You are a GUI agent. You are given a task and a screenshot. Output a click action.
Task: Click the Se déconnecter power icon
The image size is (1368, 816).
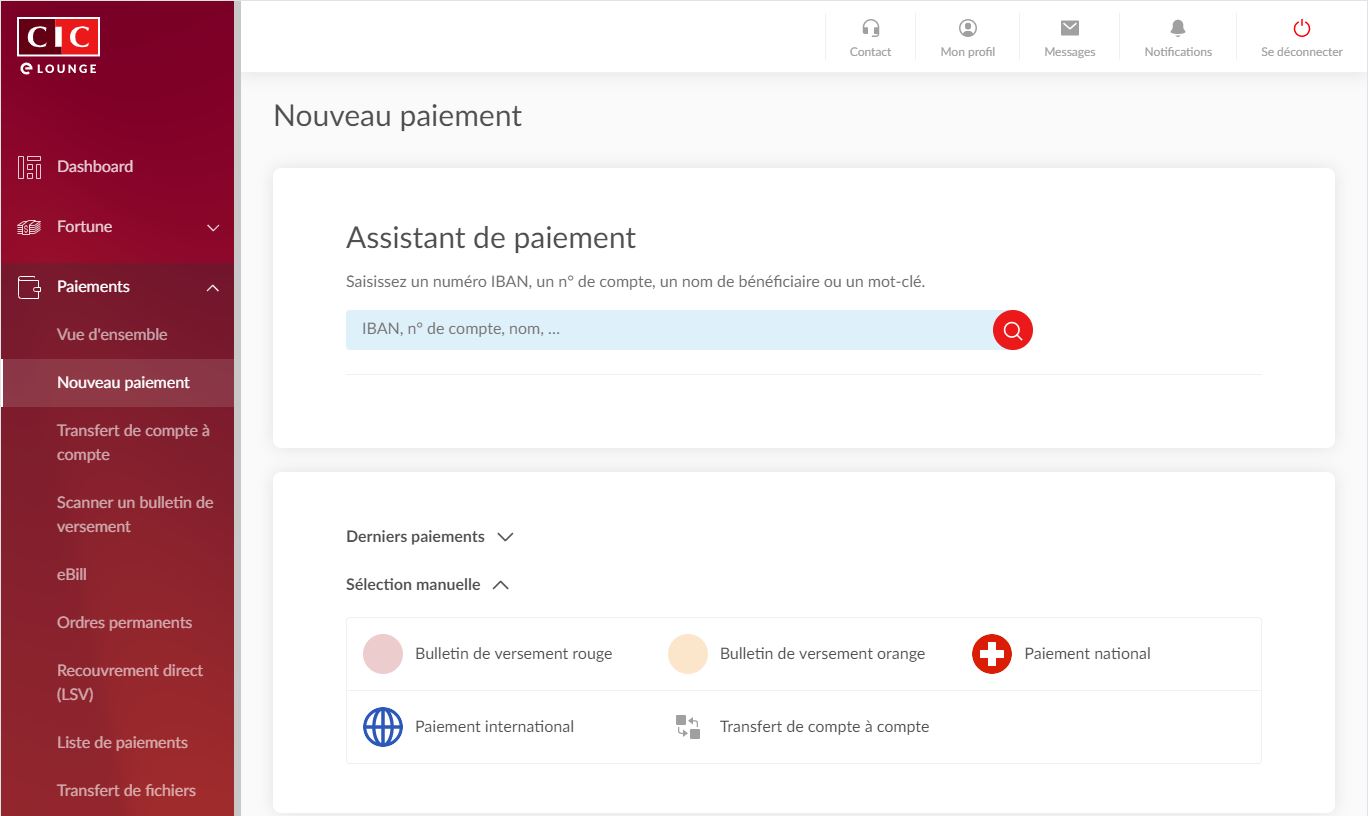coord(1301,29)
